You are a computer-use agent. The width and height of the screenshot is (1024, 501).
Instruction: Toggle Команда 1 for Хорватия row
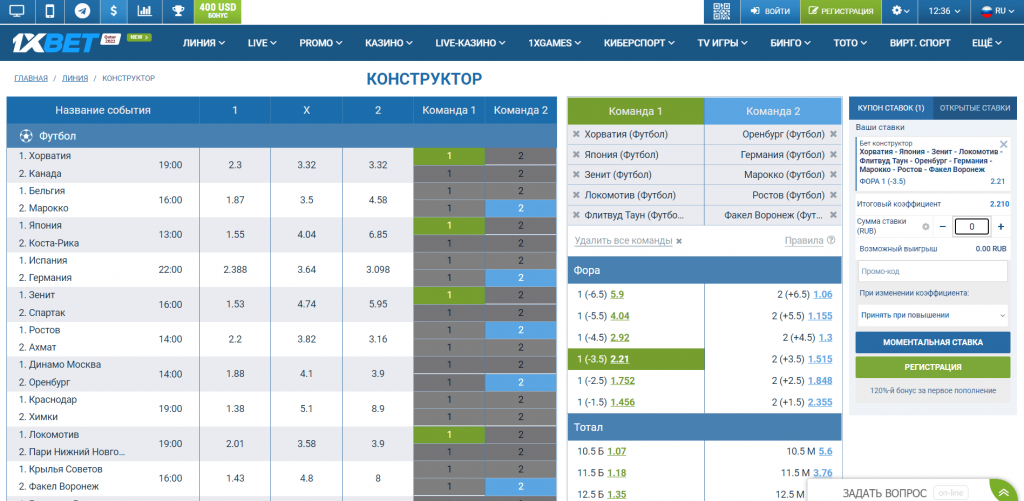[x=449, y=156]
